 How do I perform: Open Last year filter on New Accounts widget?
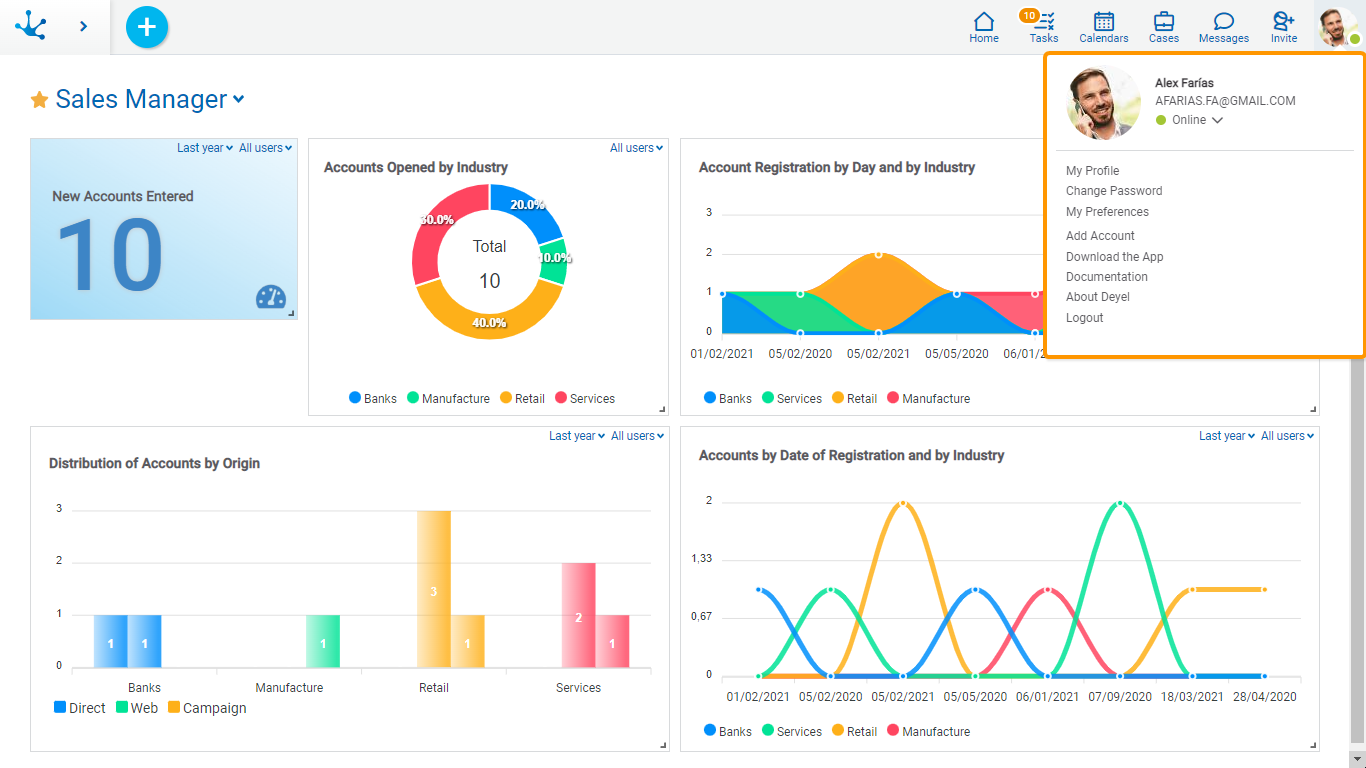click(x=204, y=148)
